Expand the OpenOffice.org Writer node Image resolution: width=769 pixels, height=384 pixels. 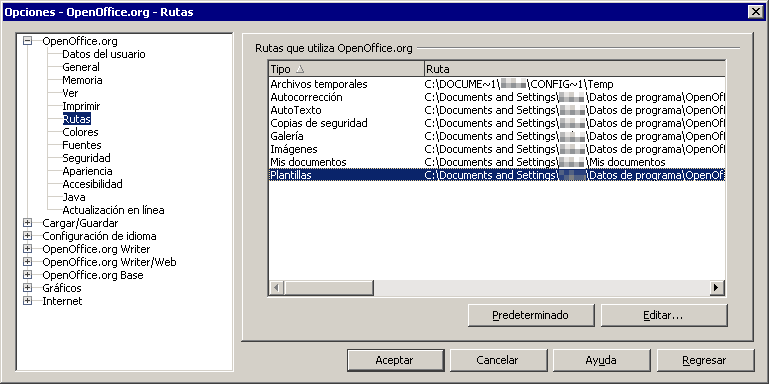pos(27,249)
